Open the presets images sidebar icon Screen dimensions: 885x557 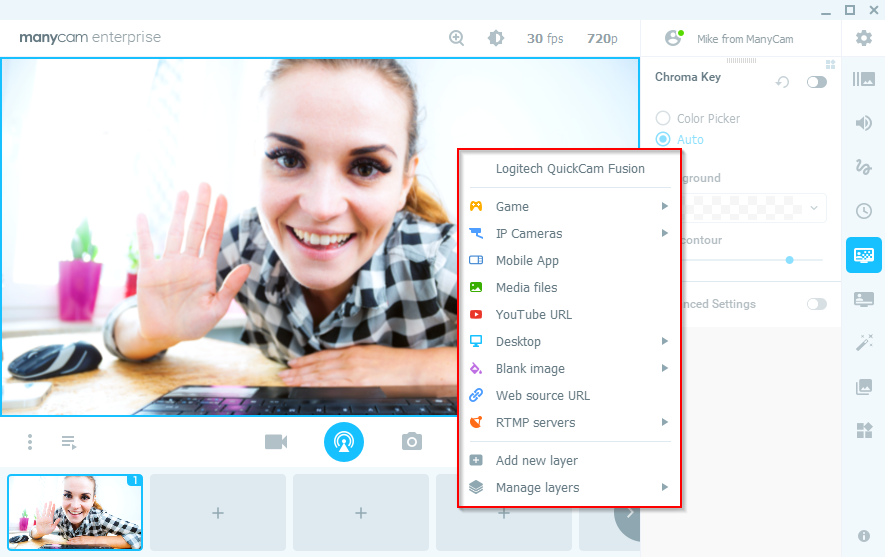click(x=864, y=80)
